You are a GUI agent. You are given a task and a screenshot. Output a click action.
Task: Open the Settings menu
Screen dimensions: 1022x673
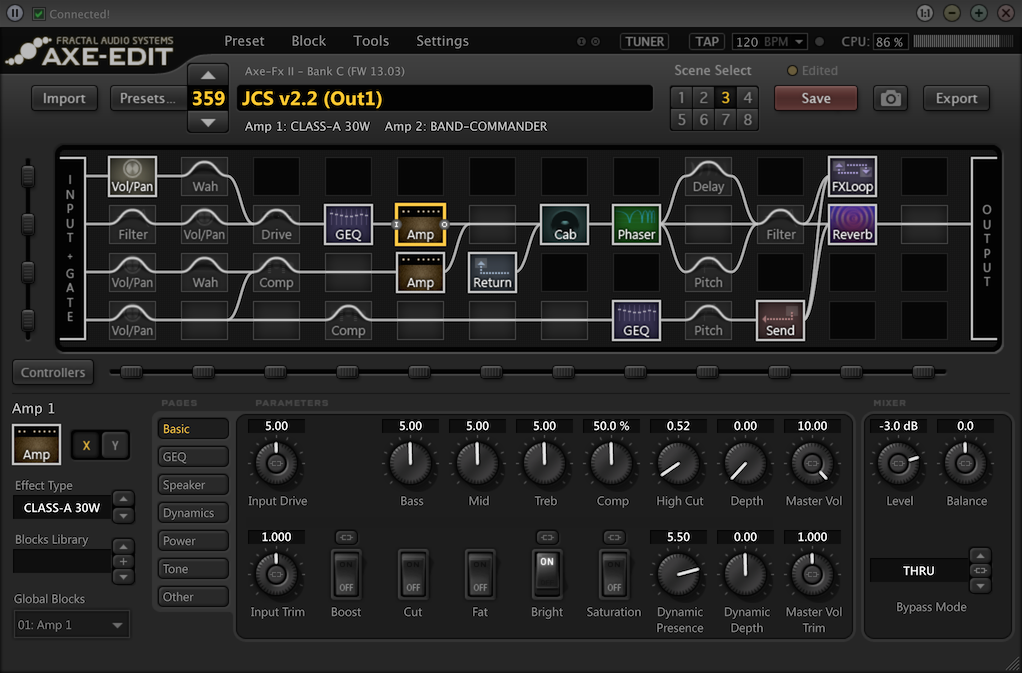443,41
